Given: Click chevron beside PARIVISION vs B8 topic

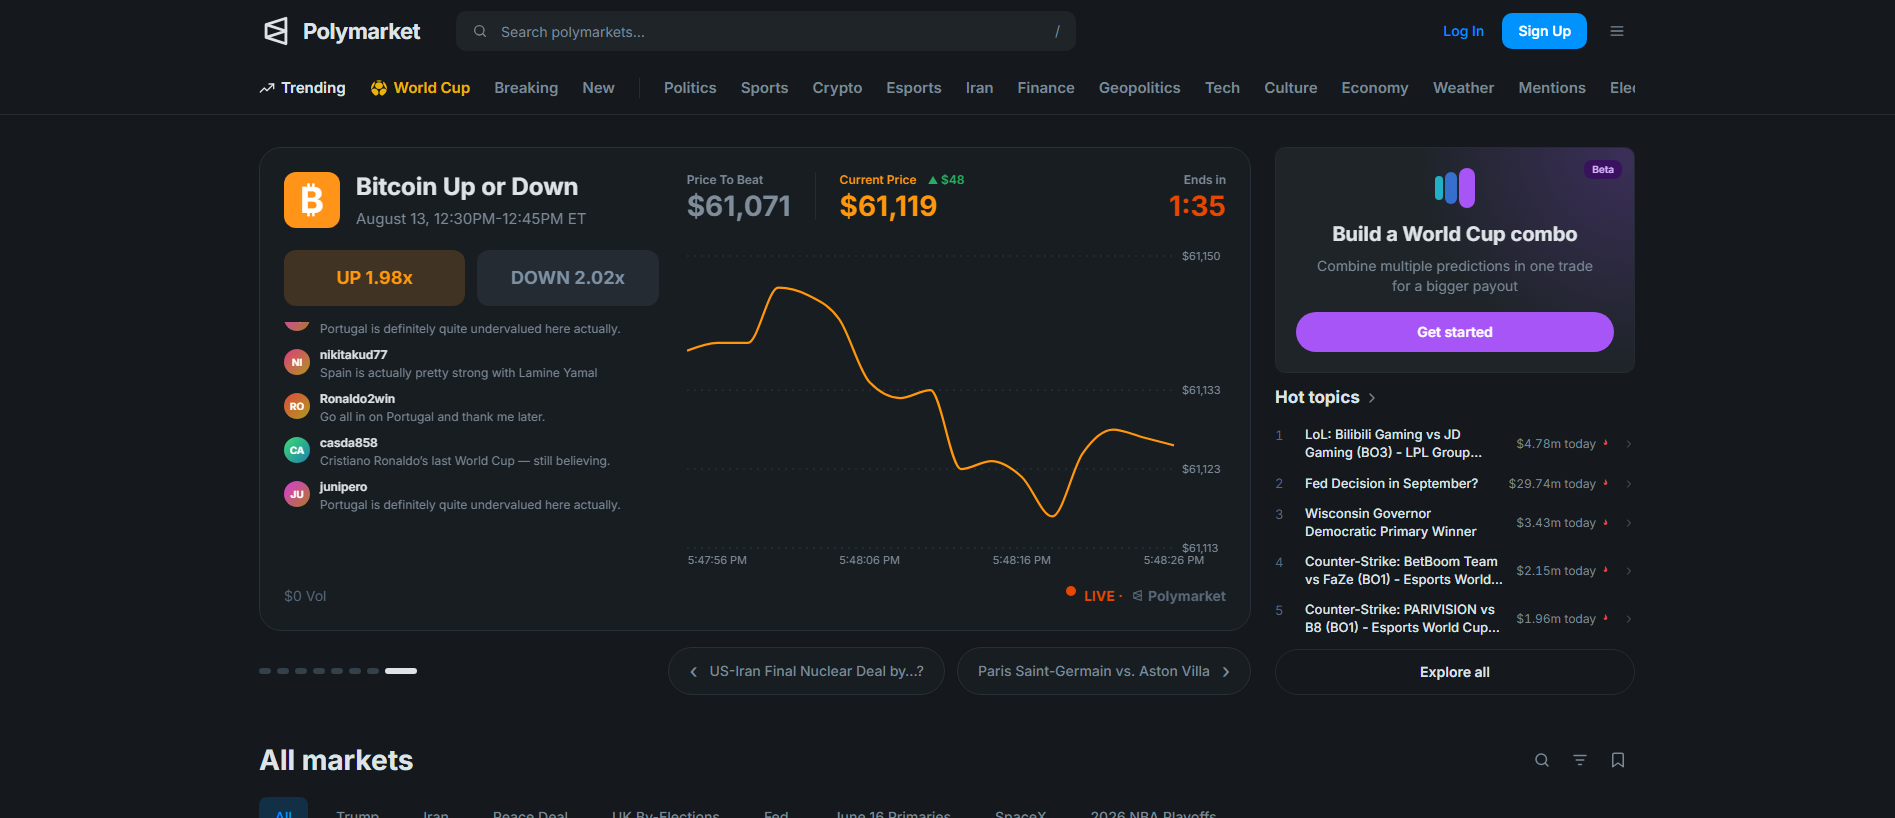Looking at the screenshot, I should tap(1629, 619).
